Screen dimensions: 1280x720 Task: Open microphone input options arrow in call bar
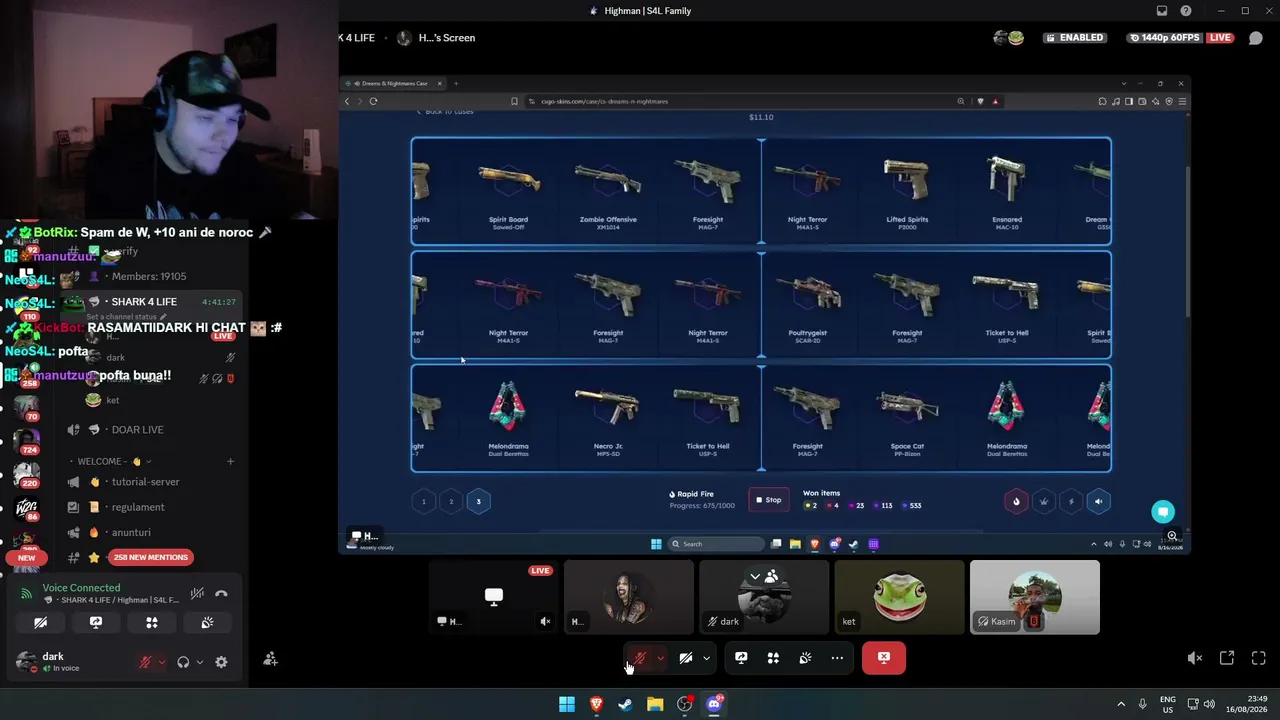(660, 658)
